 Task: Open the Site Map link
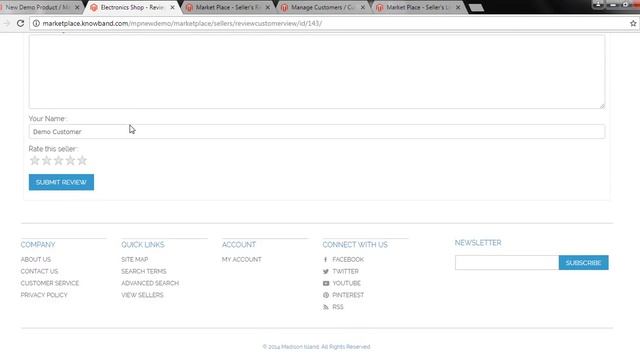click(x=135, y=260)
